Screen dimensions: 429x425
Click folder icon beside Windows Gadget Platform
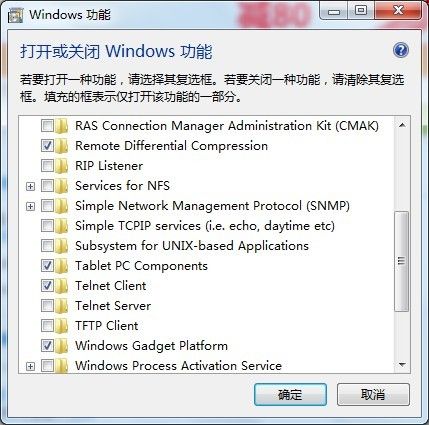[x=62, y=346]
